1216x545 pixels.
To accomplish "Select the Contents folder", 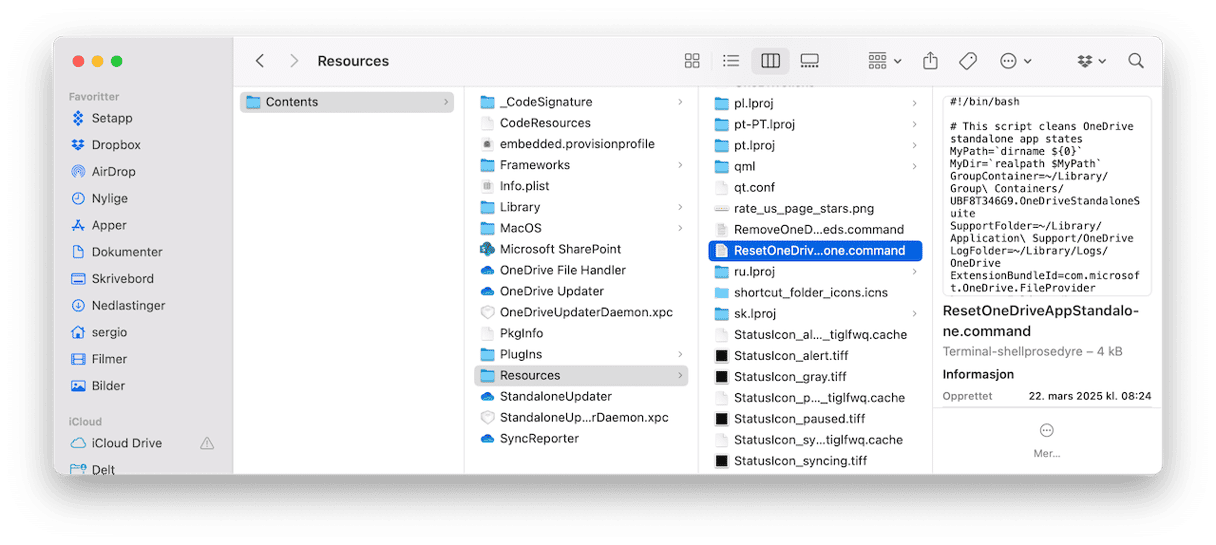I will point(347,102).
